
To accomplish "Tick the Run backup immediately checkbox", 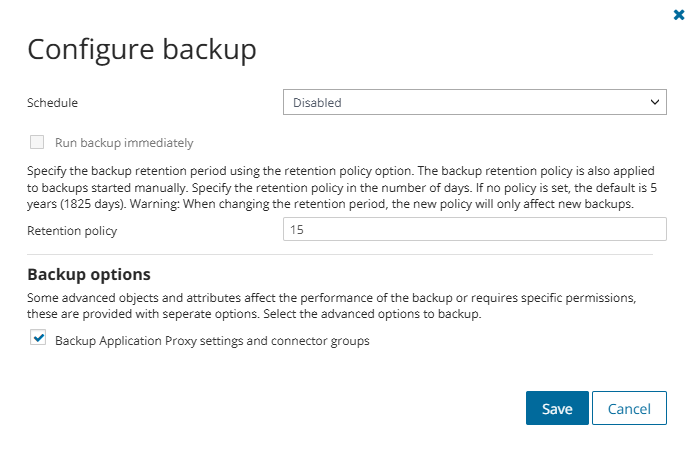I will 38,142.
